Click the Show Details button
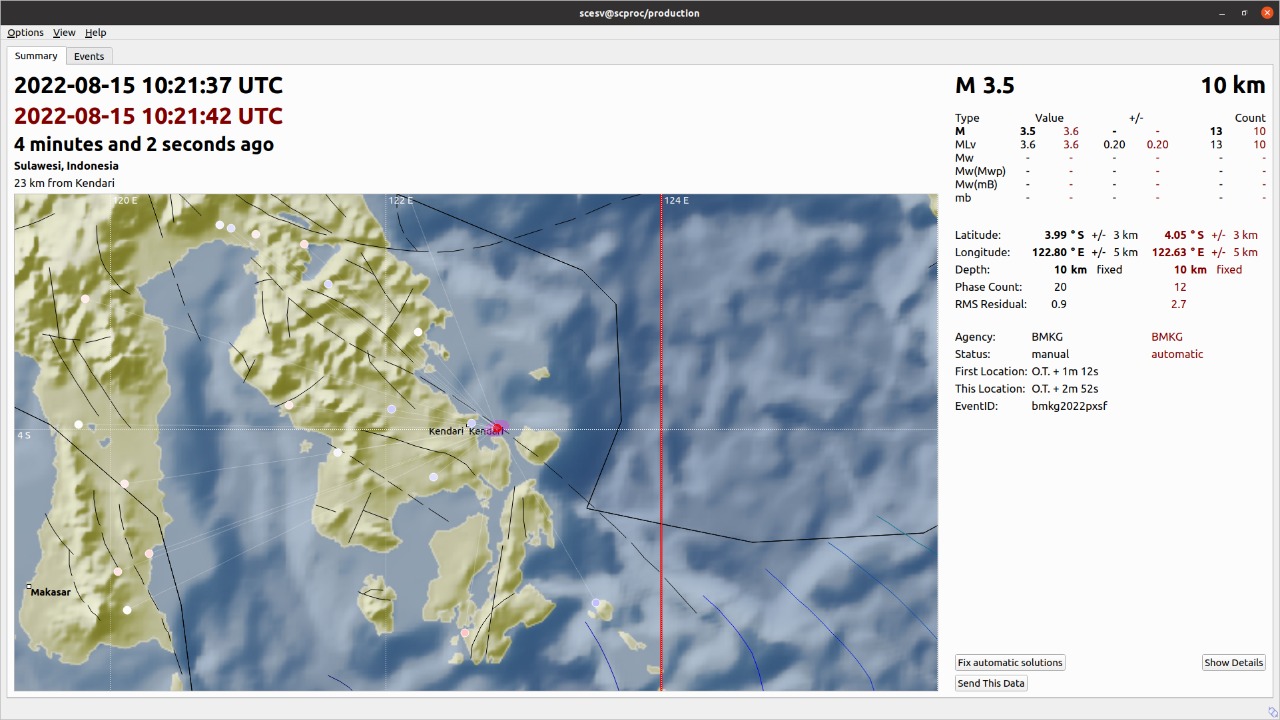 click(1233, 663)
